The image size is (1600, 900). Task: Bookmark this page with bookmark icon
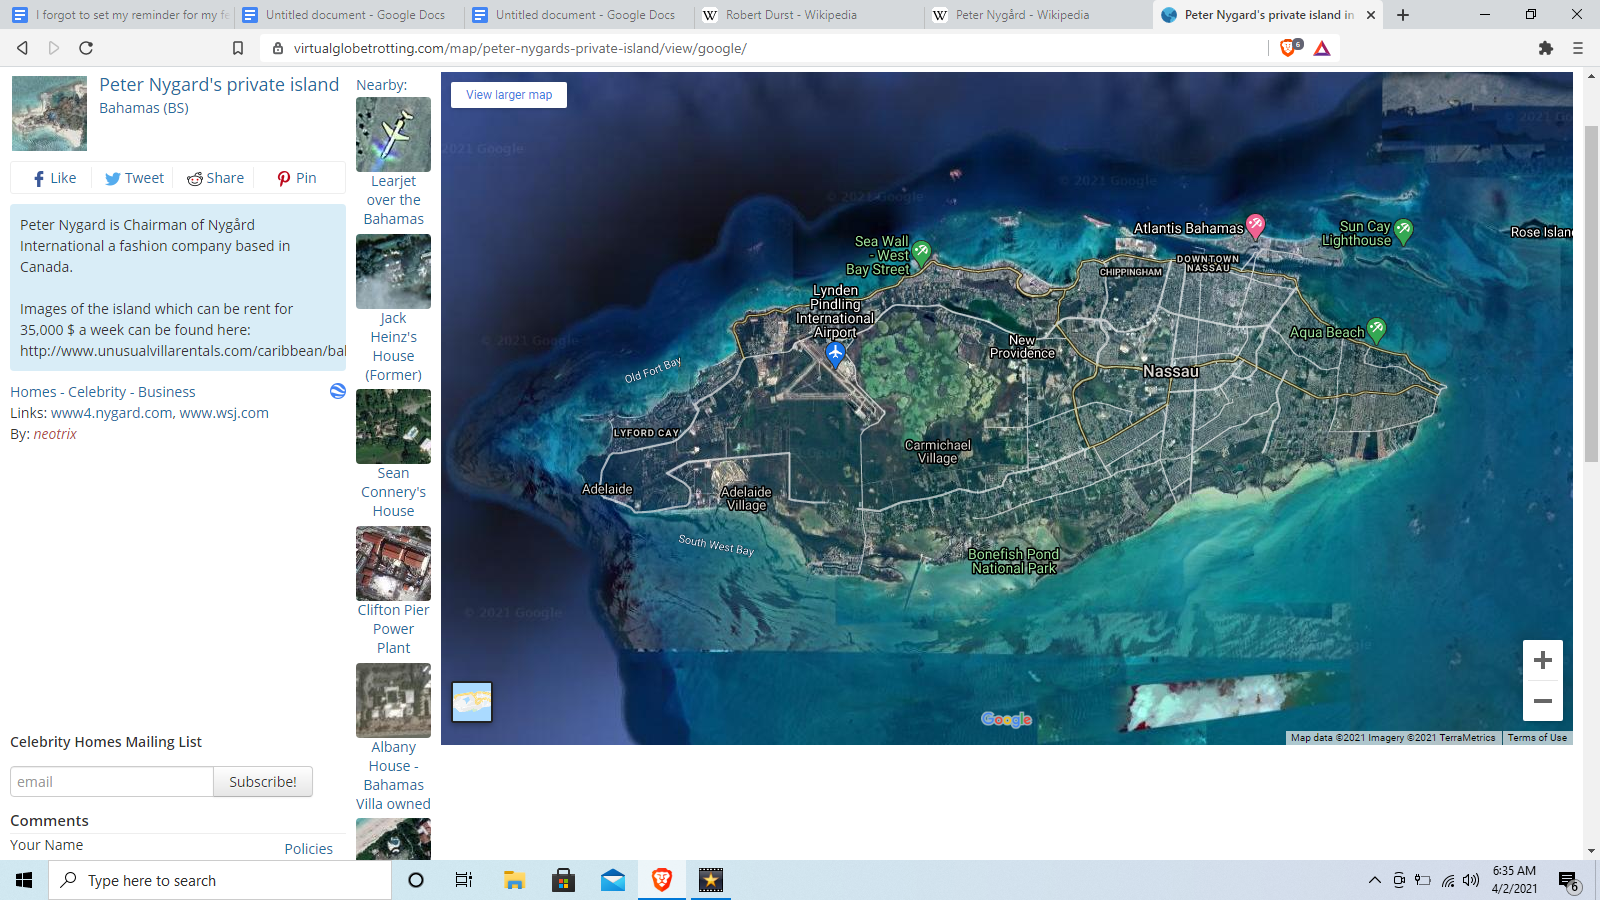pyautogui.click(x=238, y=48)
